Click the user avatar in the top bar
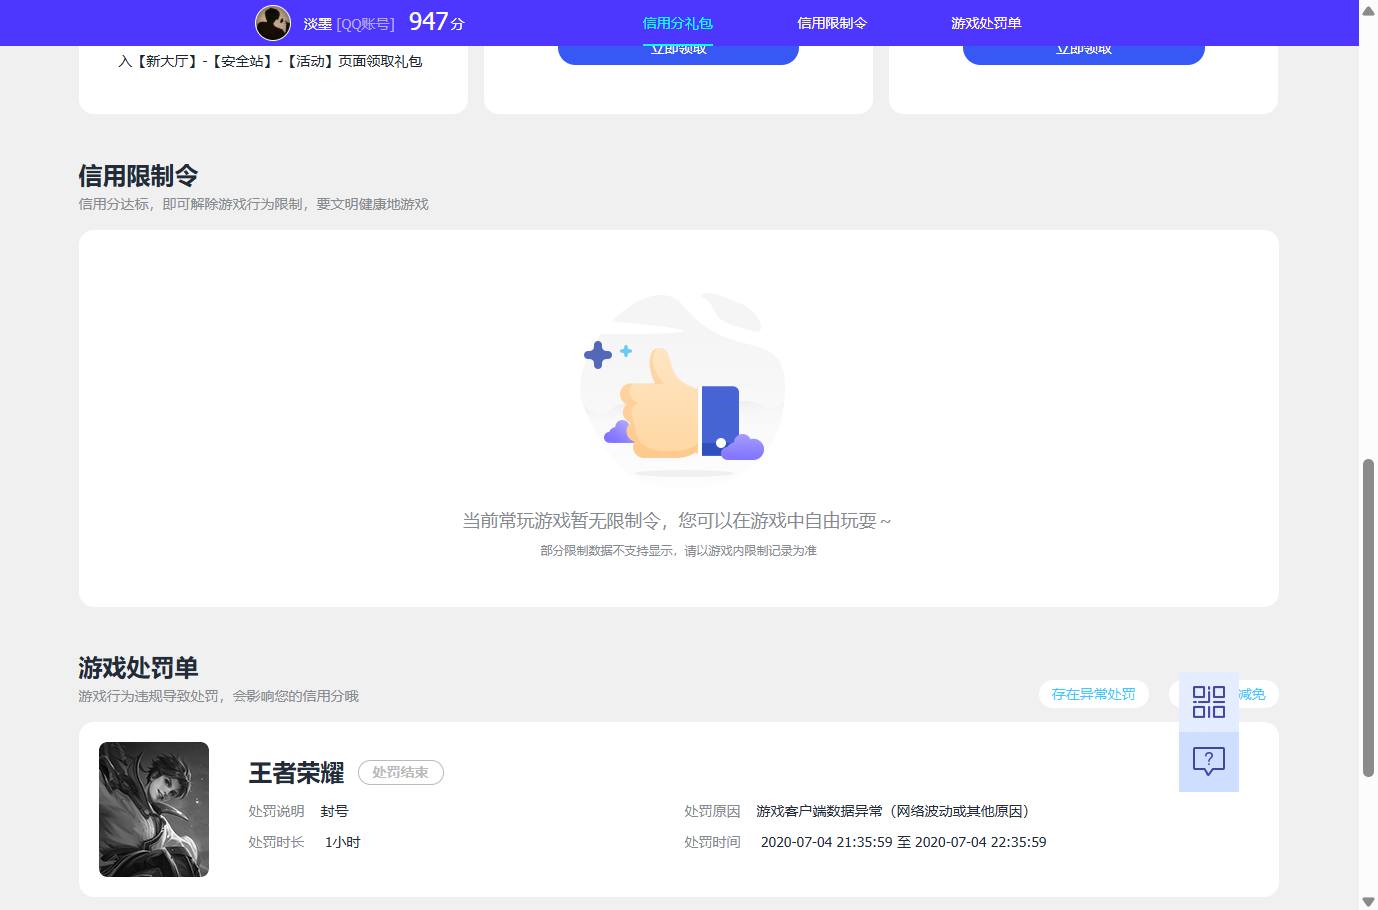 pos(272,23)
